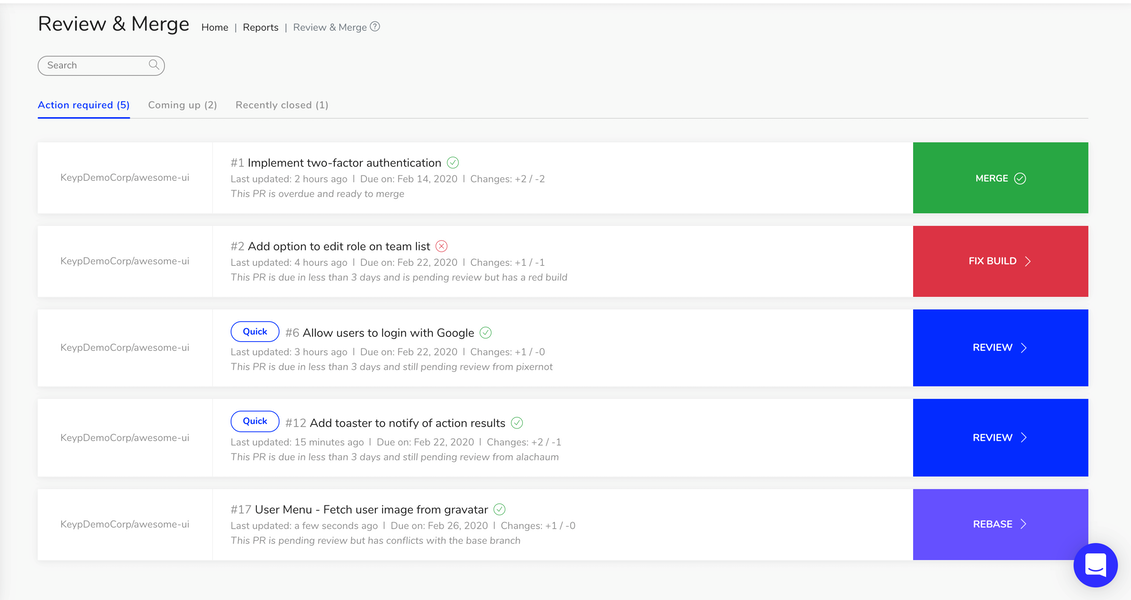Click the green check on the toaster PR #12
This screenshot has height=600, width=1131.
pos(516,422)
